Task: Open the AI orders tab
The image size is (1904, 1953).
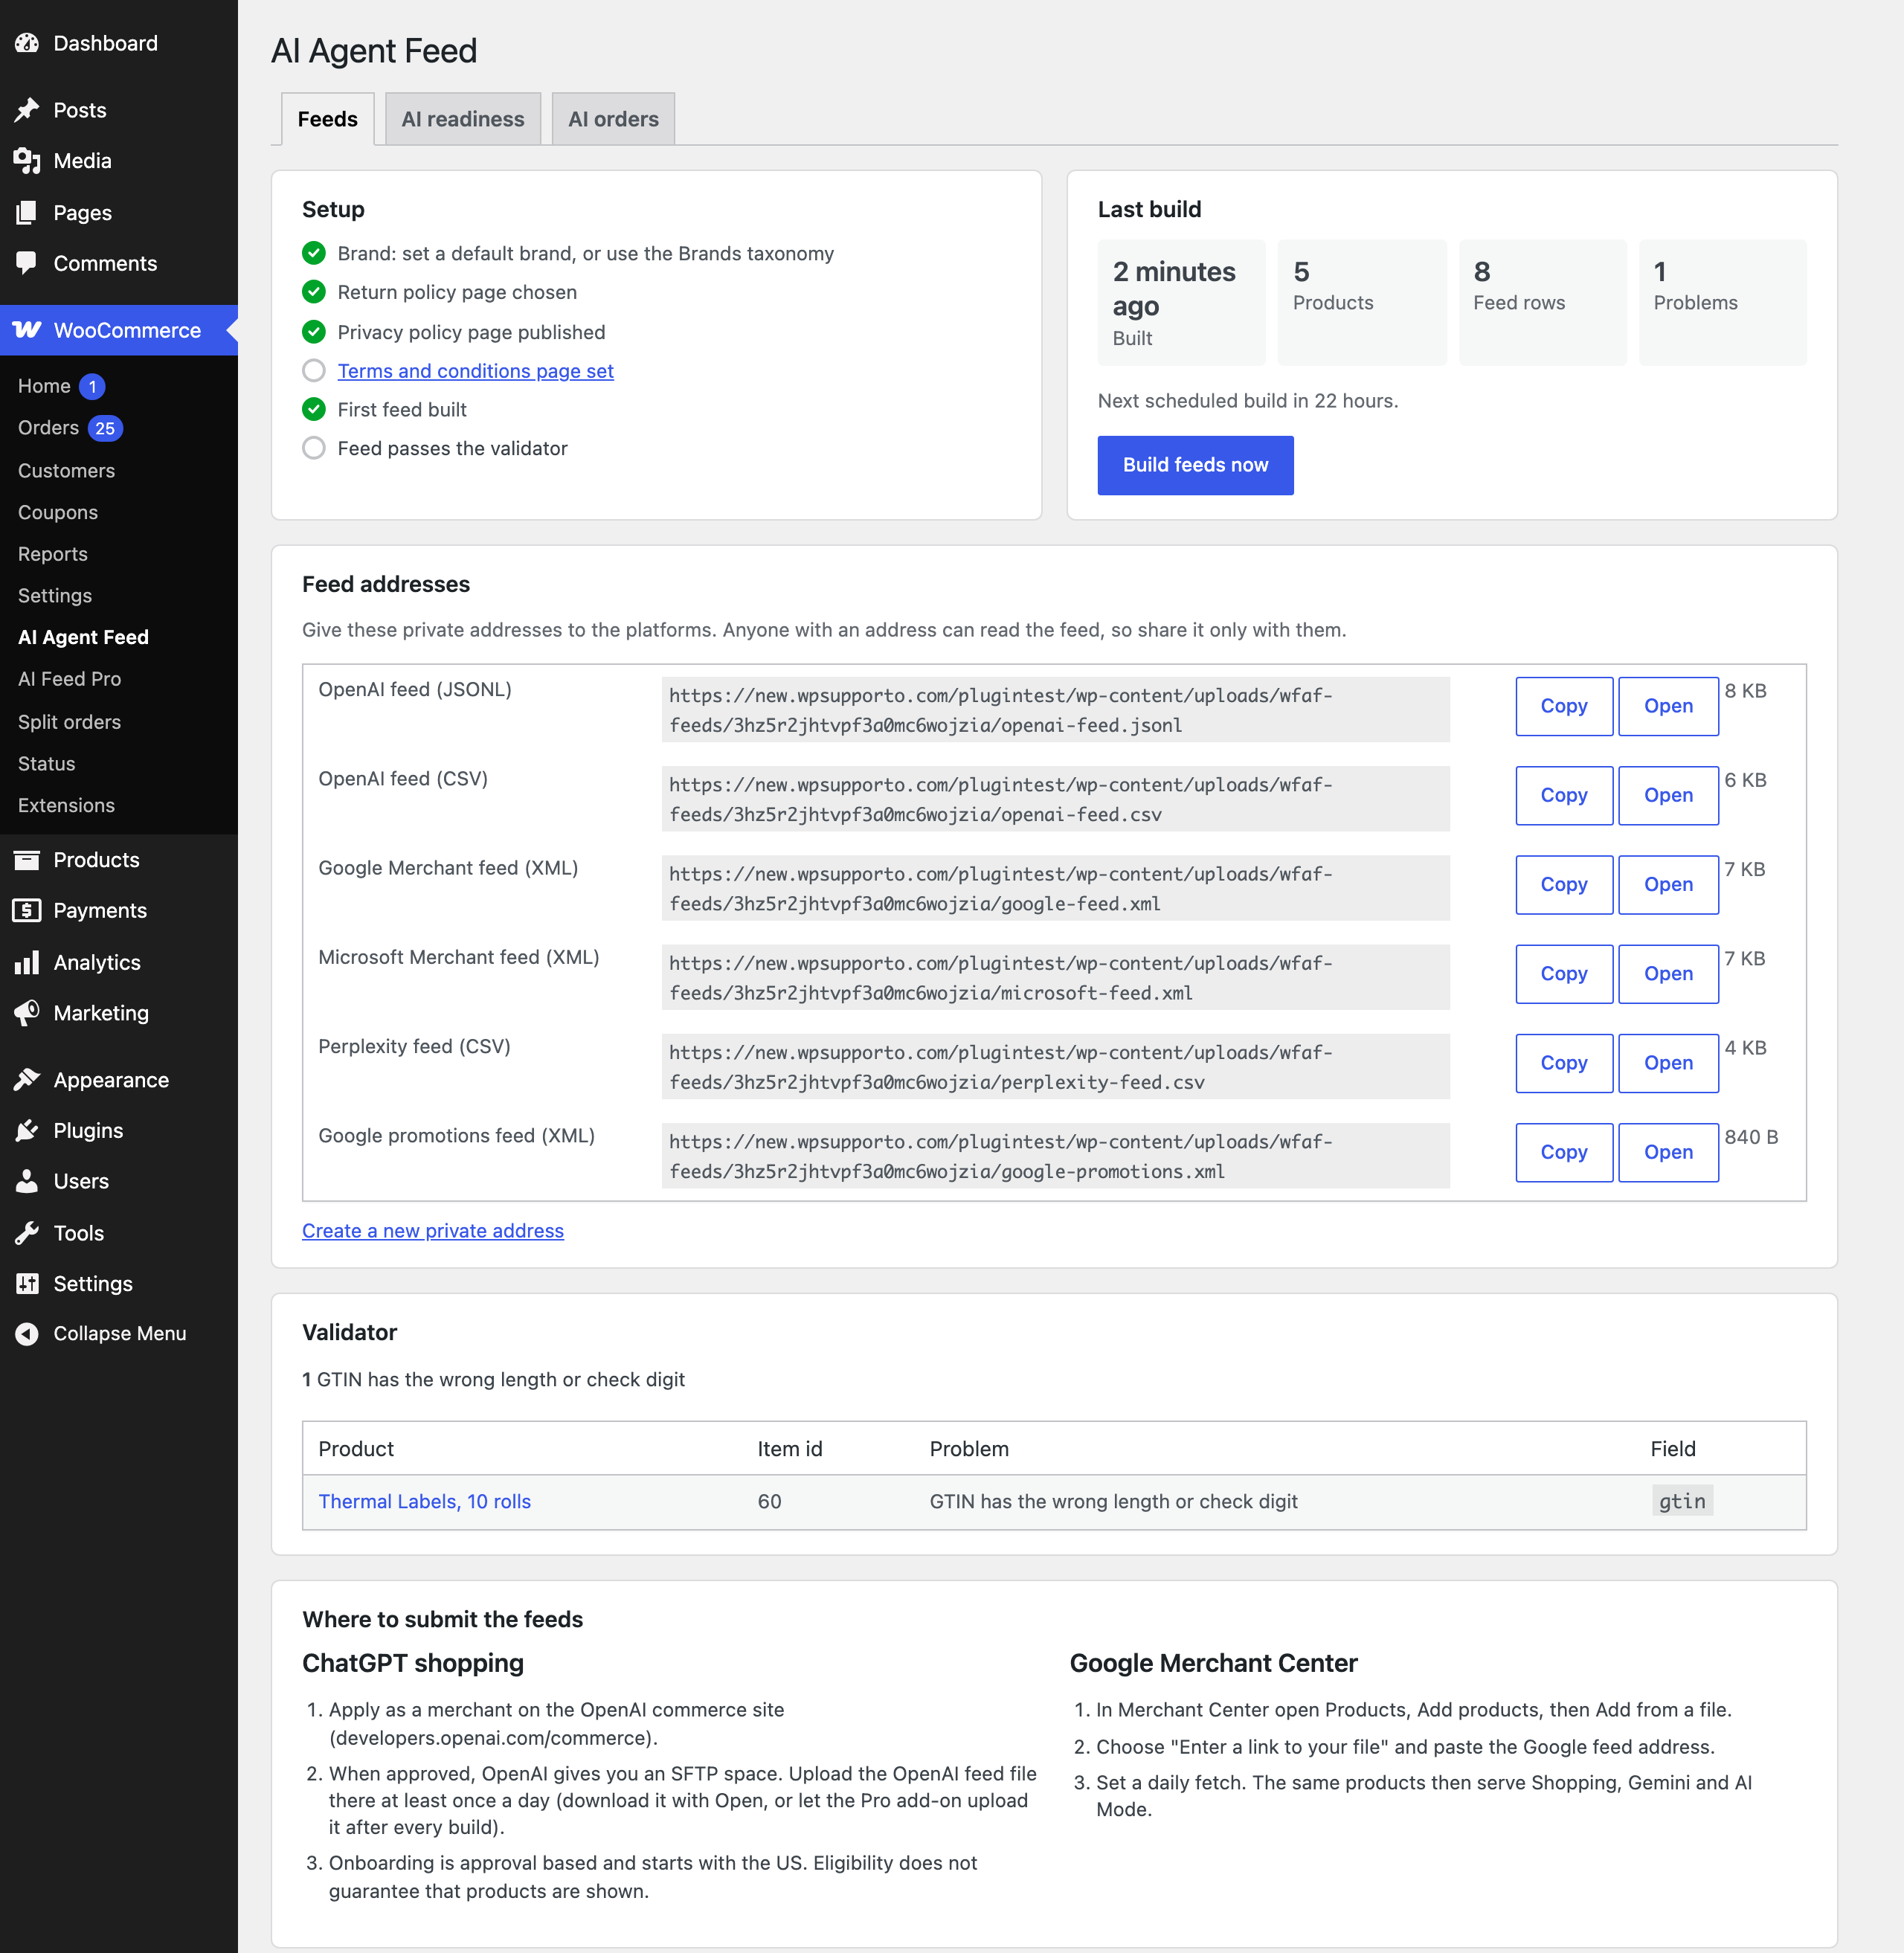Action: click(613, 119)
